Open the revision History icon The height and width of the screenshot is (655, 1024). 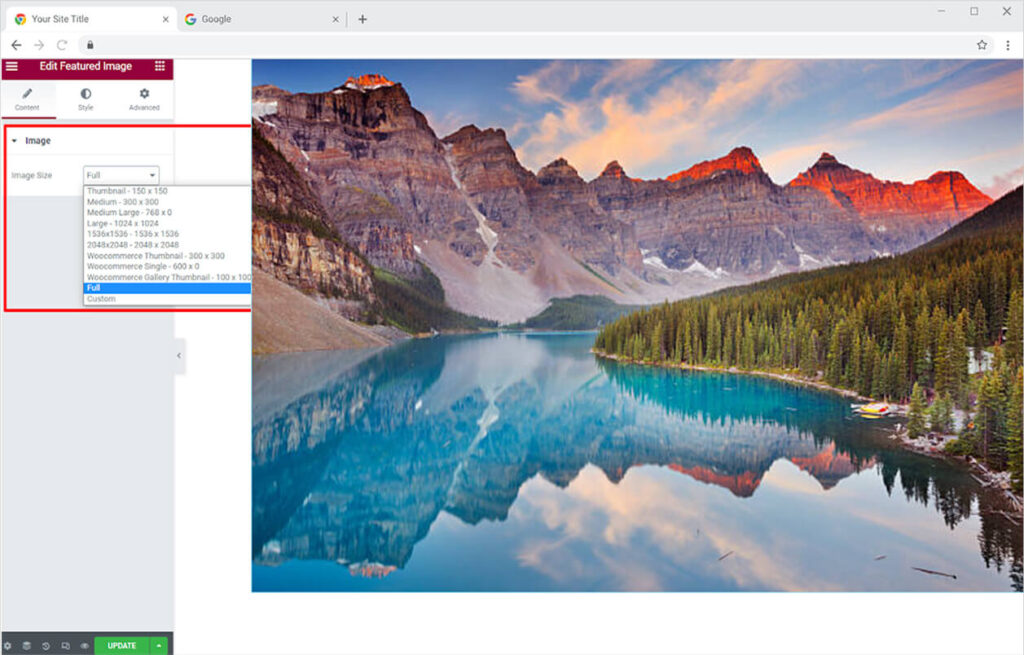click(x=46, y=646)
